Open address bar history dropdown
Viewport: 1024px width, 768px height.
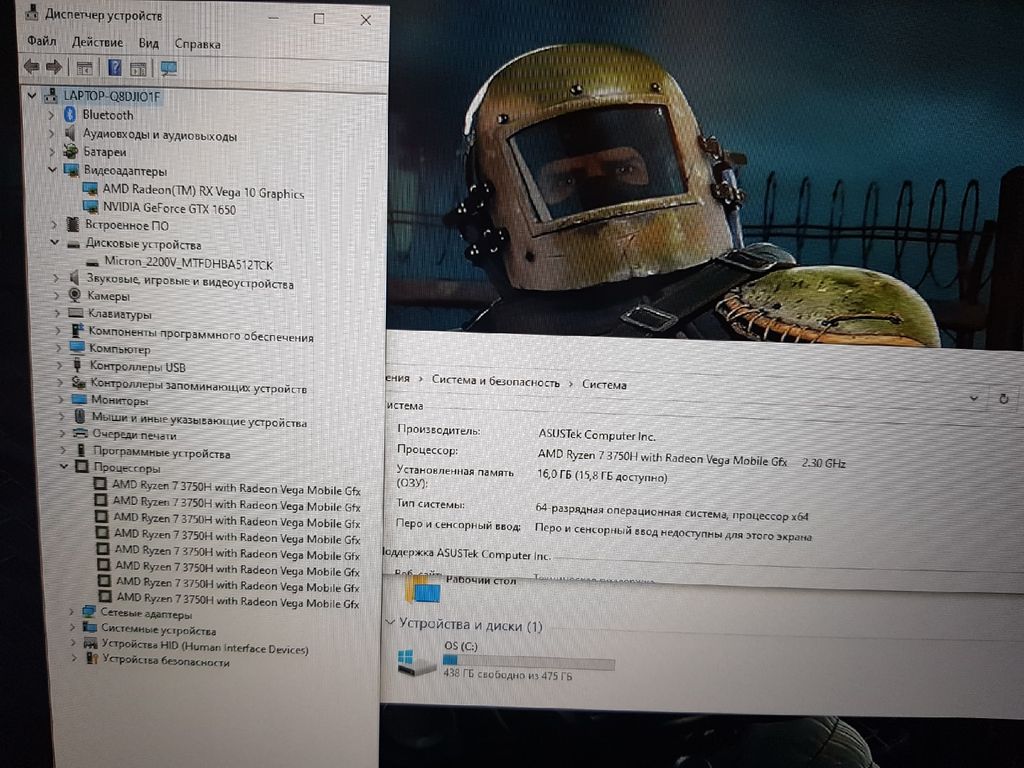[x=975, y=398]
